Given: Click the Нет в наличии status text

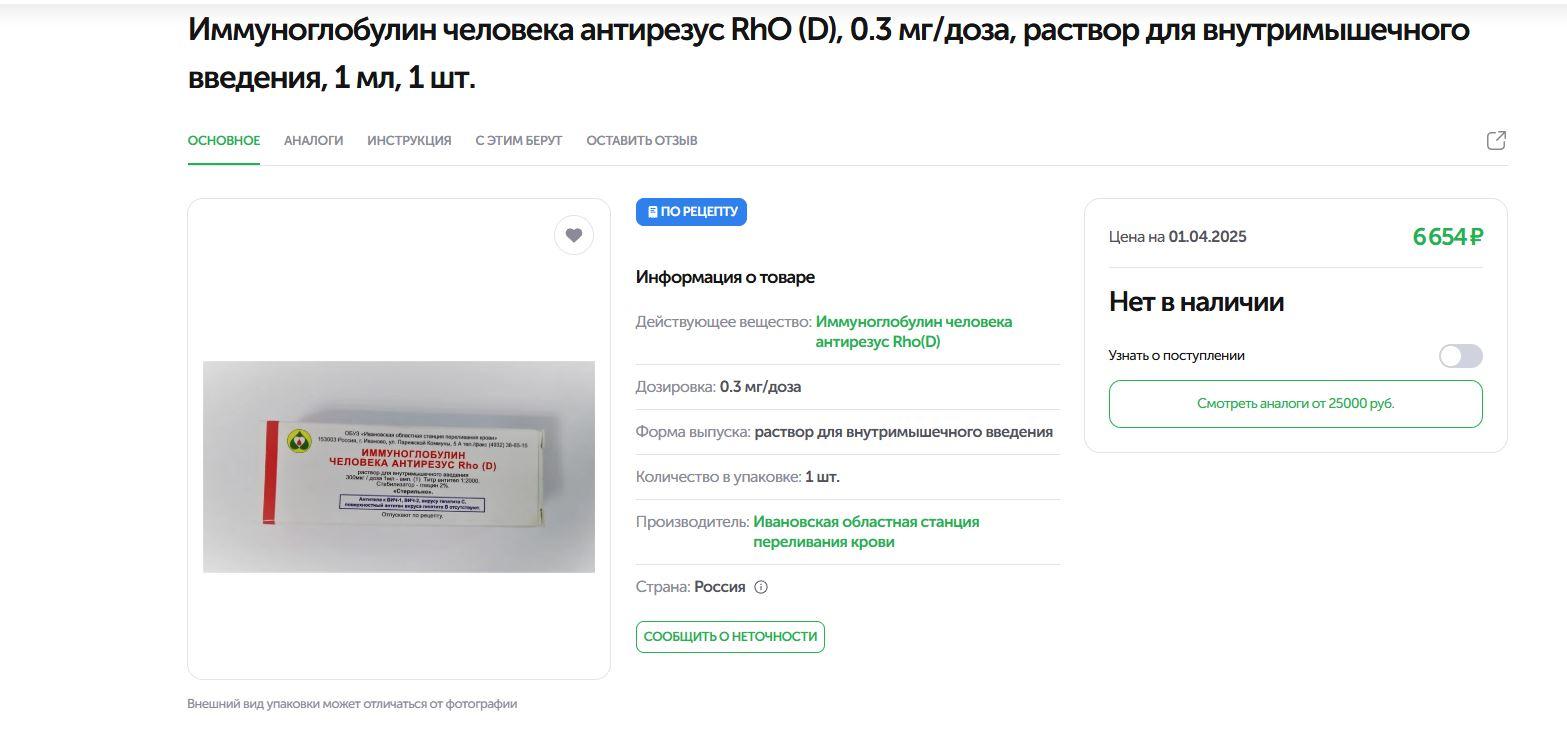Looking at the screenshot, I should pyautogui.click(x=1196, y=302).
